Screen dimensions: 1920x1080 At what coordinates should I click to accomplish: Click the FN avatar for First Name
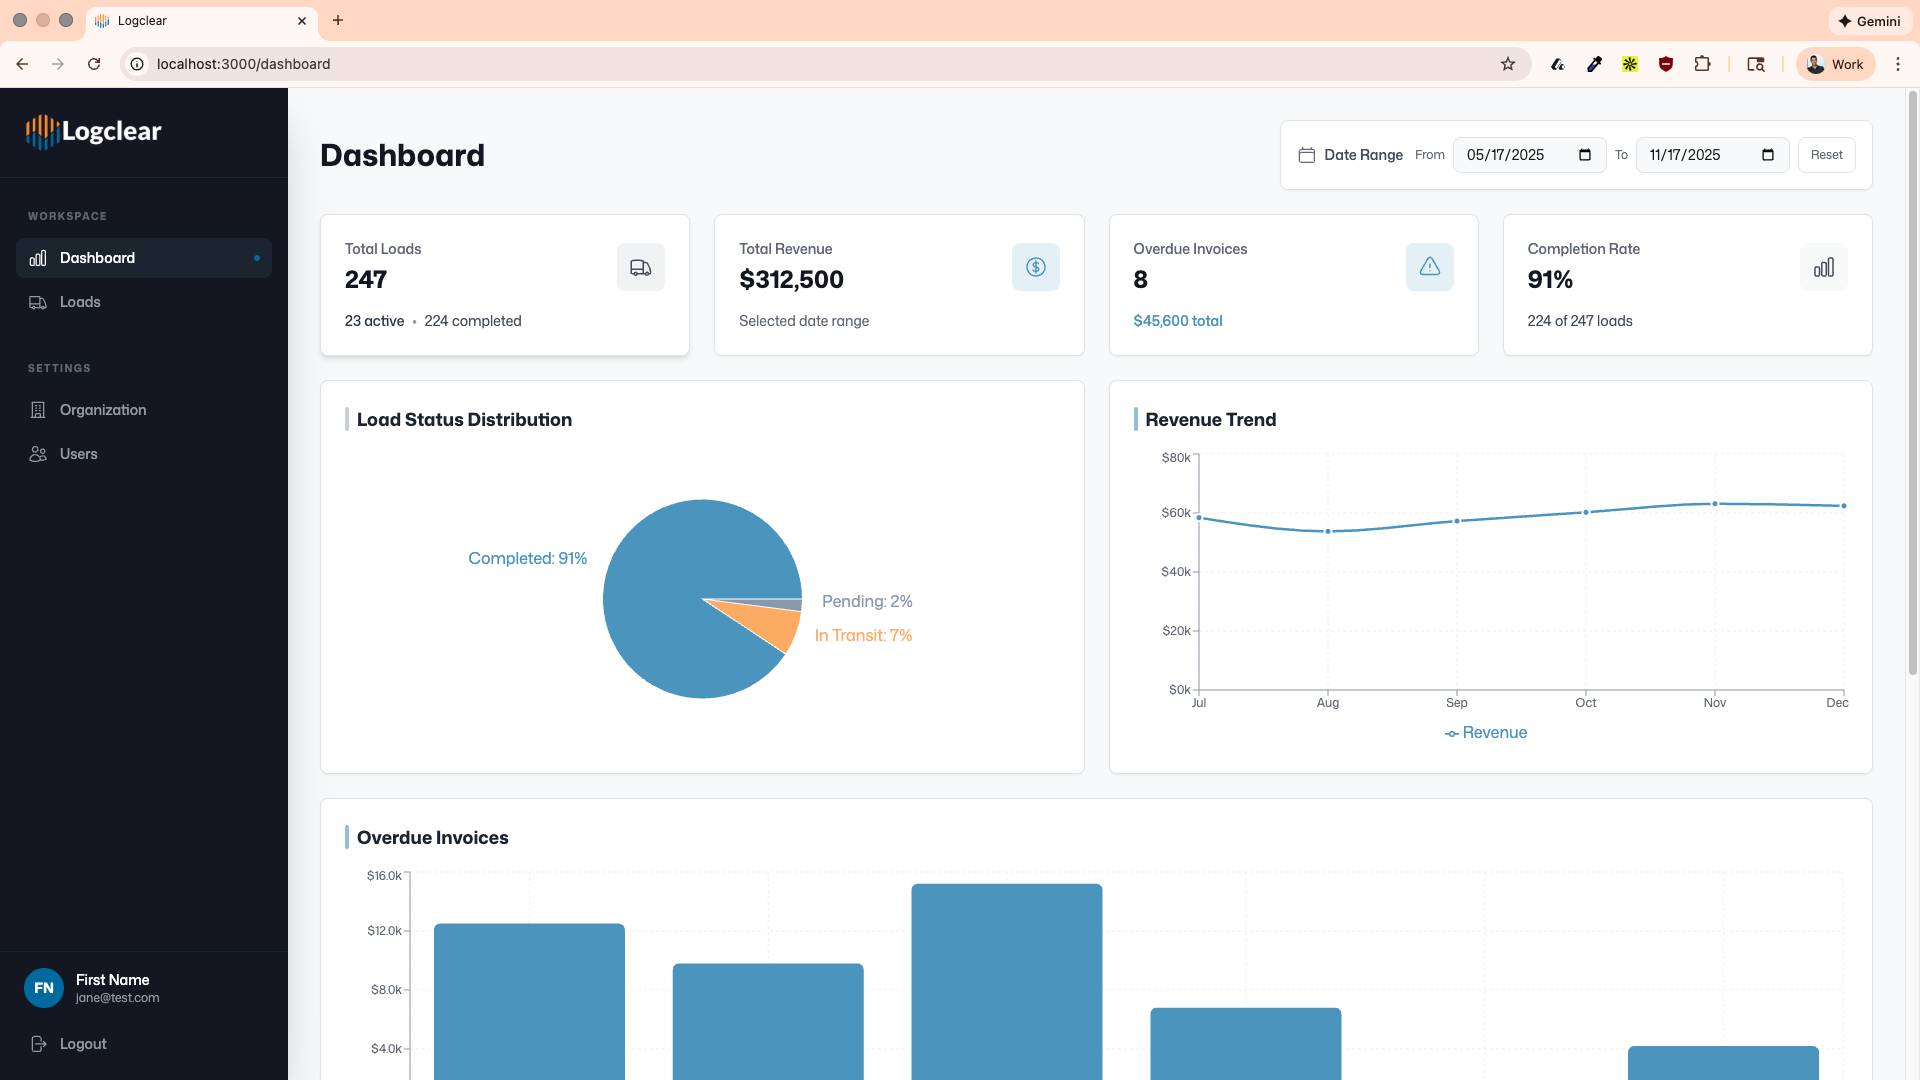44,988
